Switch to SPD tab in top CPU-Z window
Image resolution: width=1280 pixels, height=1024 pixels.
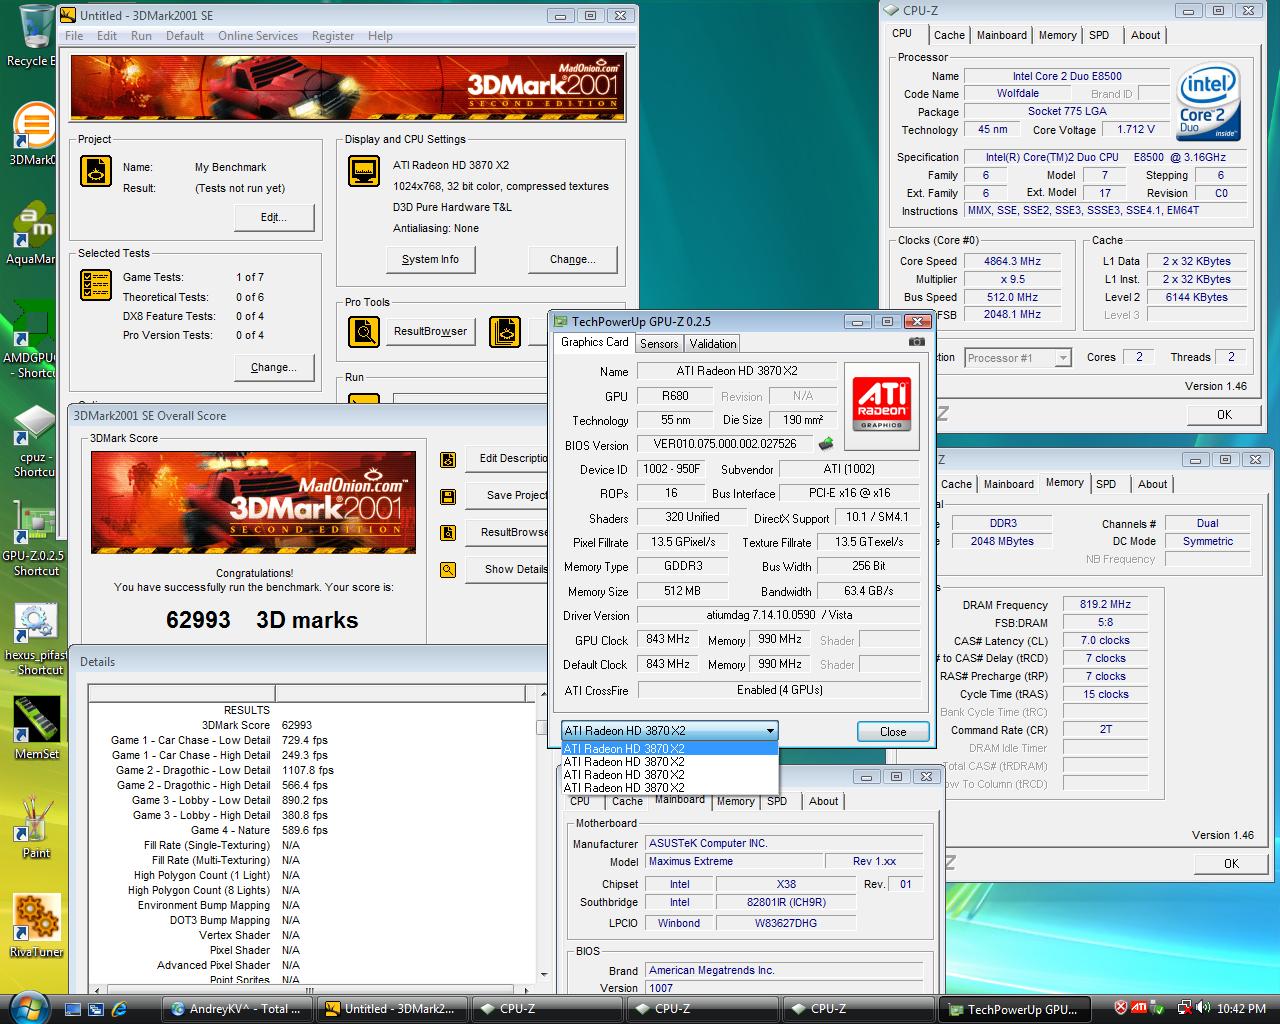click(1099, 35)
